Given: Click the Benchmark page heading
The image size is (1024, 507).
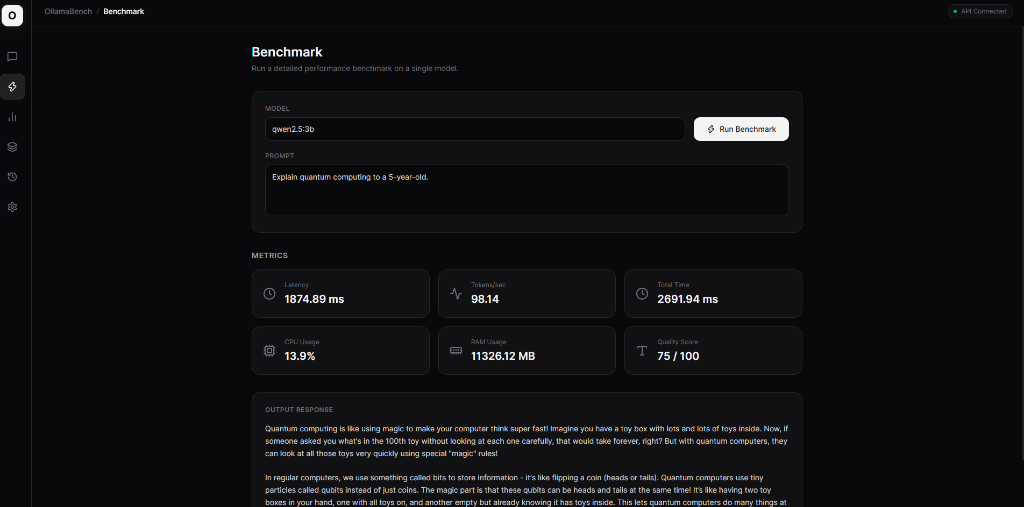Looking at the screenshot, I should point(287,52).
